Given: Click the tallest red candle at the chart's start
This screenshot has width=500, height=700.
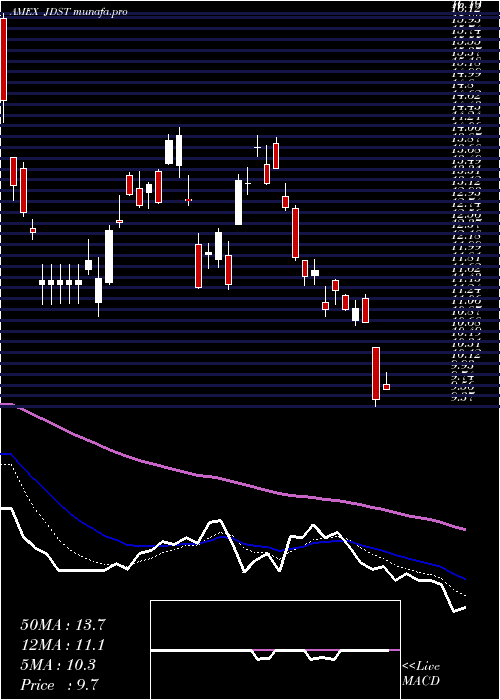Looking at the screenshot, I should pos(4,60).
